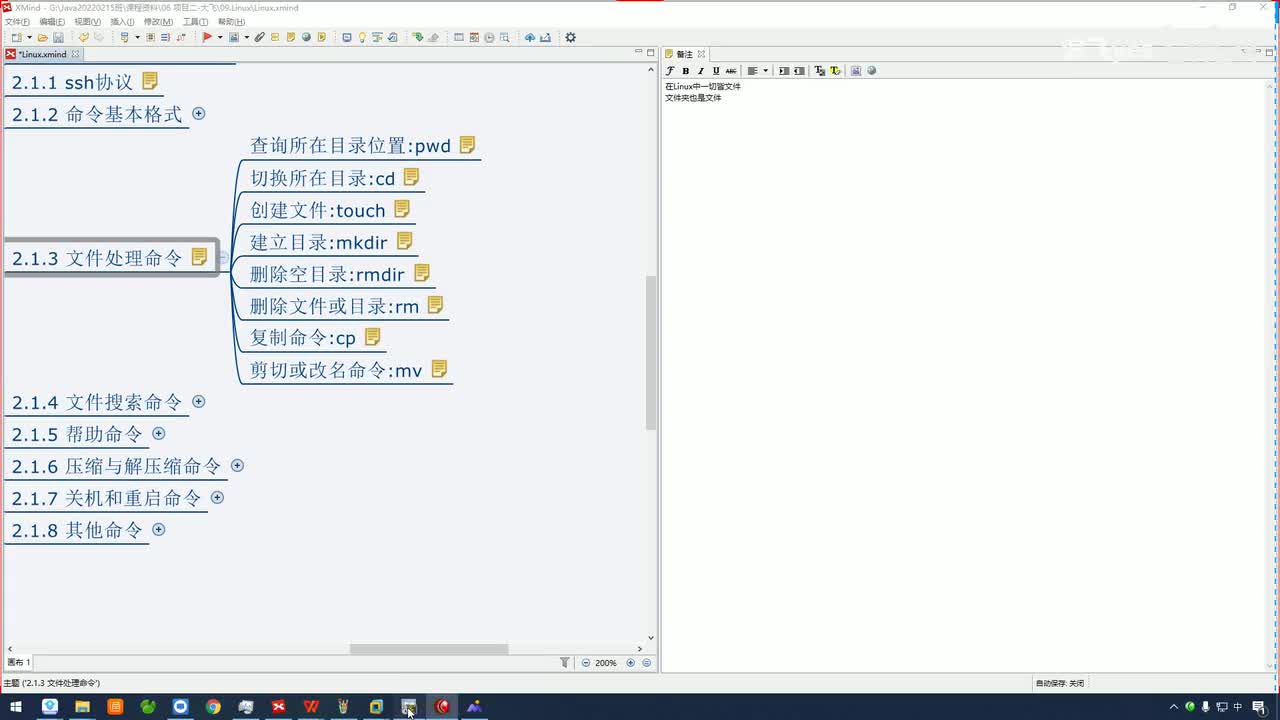Viewport: 1280px width, 720px height.
Task: Click Increase indent icon in notes toolbar
Action: [x=784, y=71]
